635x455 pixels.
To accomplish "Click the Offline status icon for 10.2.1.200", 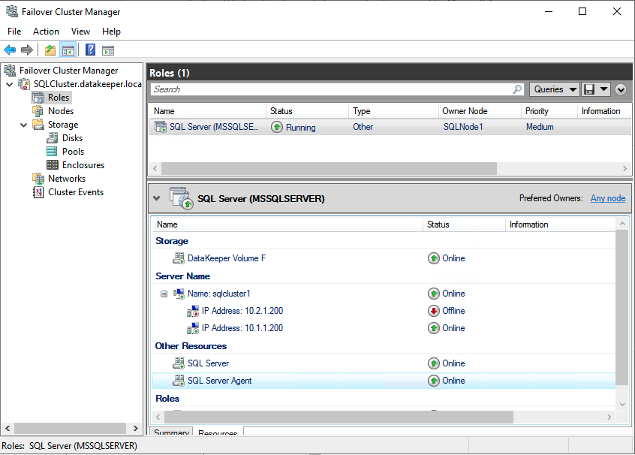I will 434,311.
